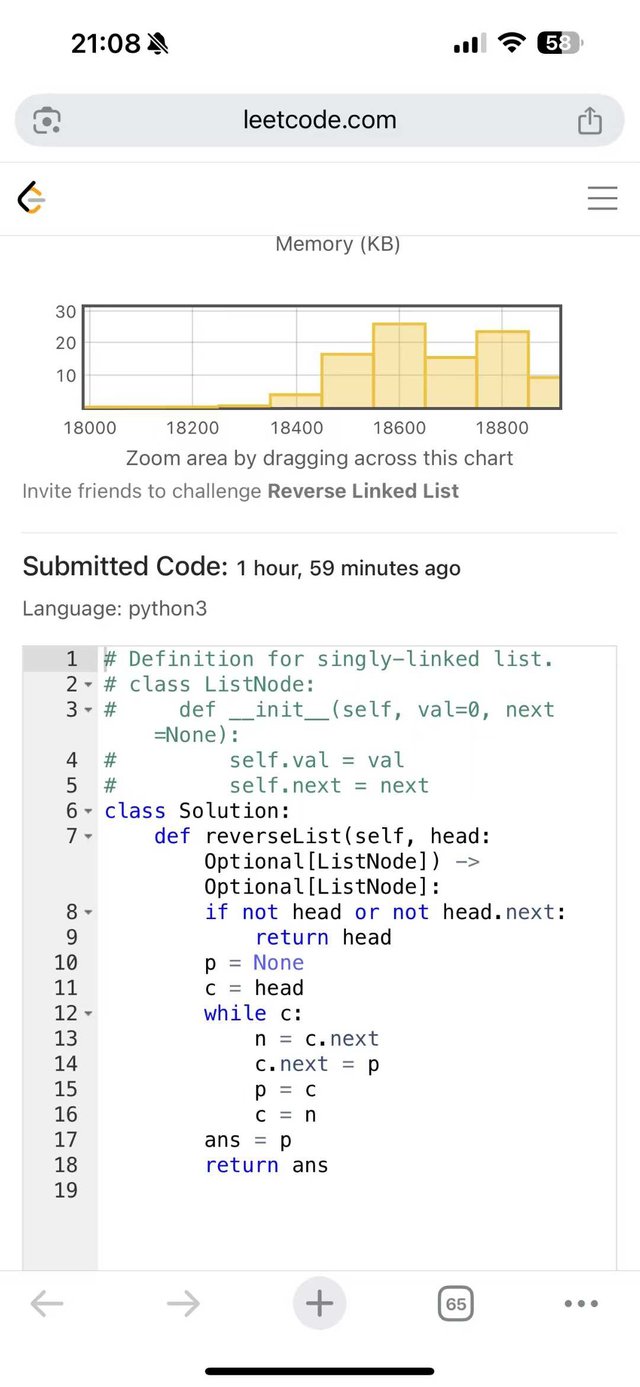
Task: Show open tabs with the 65 tabs button
Action: (x=455, y=1303)
